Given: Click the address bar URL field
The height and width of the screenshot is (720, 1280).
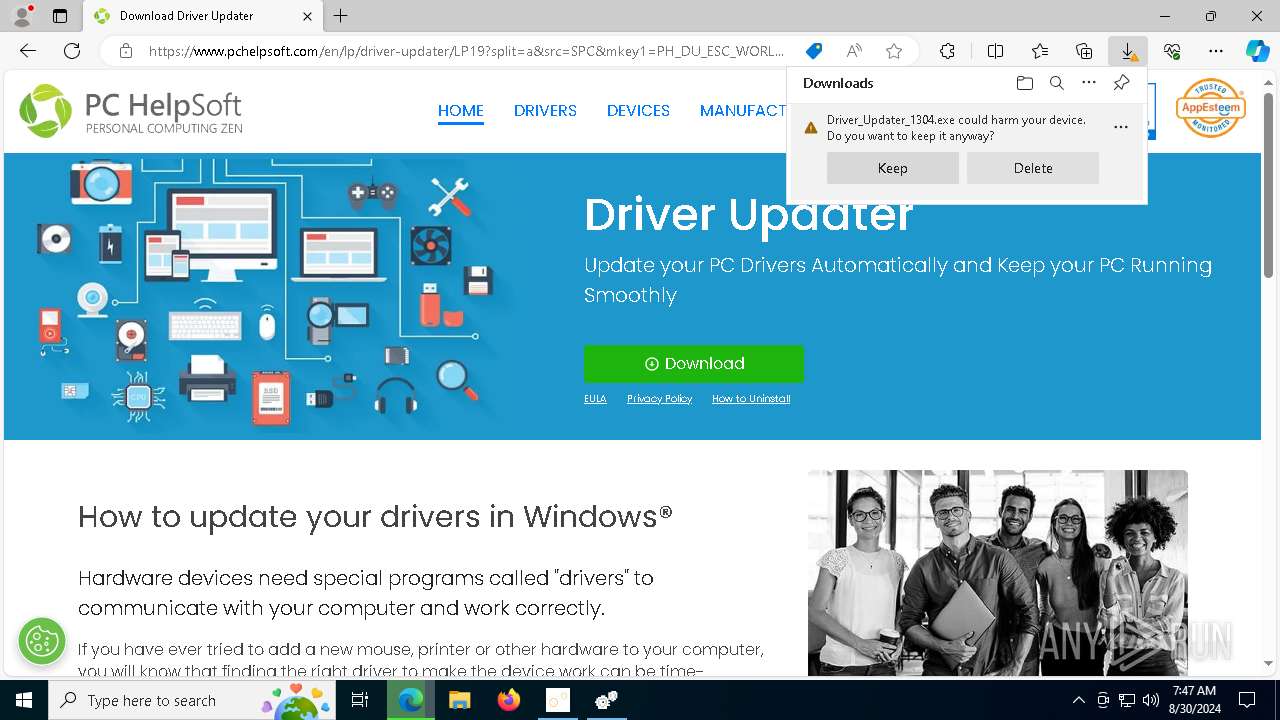Looking at the screenshot, I should pyautogui.click(x=465, y=51).
